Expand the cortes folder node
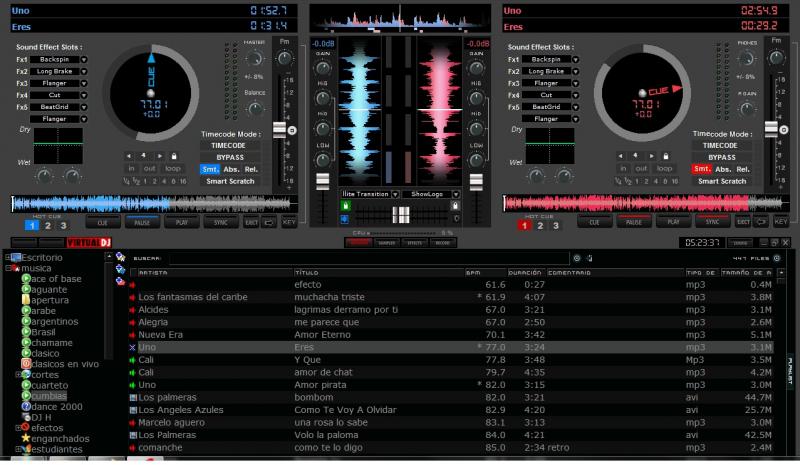Viewport: 800px width, 465px height. tap(18, 375)
